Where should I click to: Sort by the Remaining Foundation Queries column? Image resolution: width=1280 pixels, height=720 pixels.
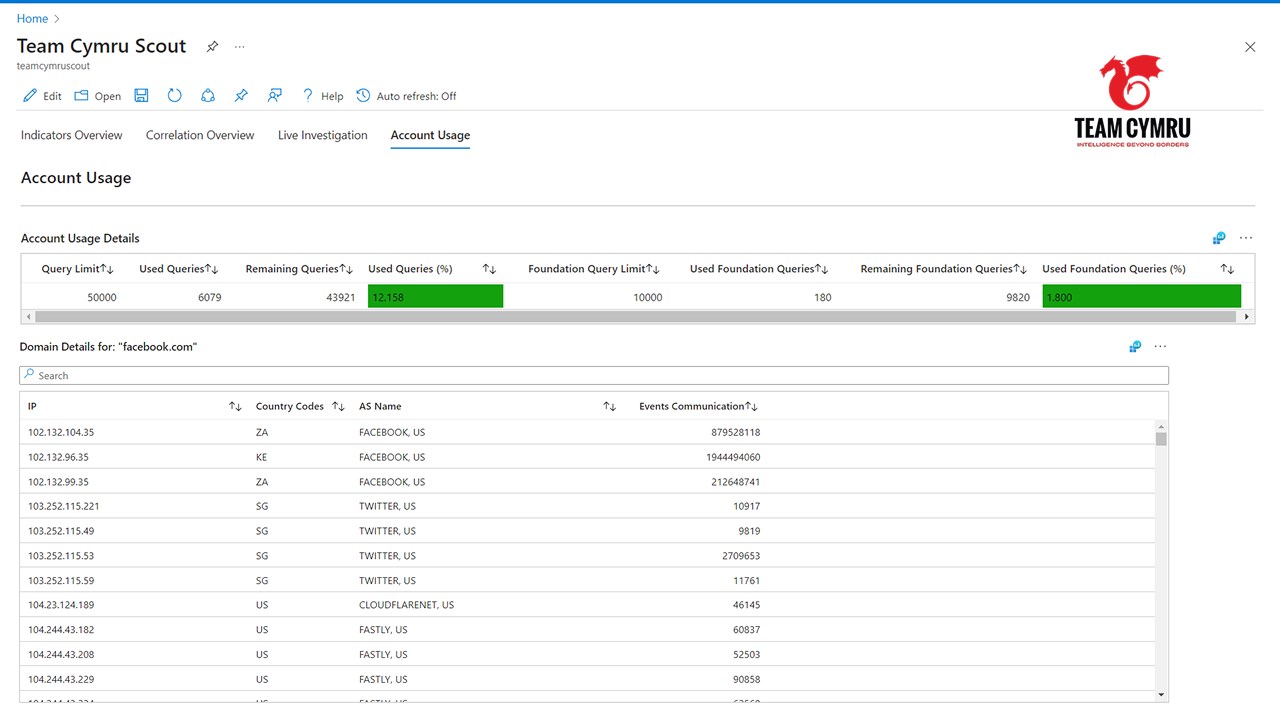coord(944,269)
